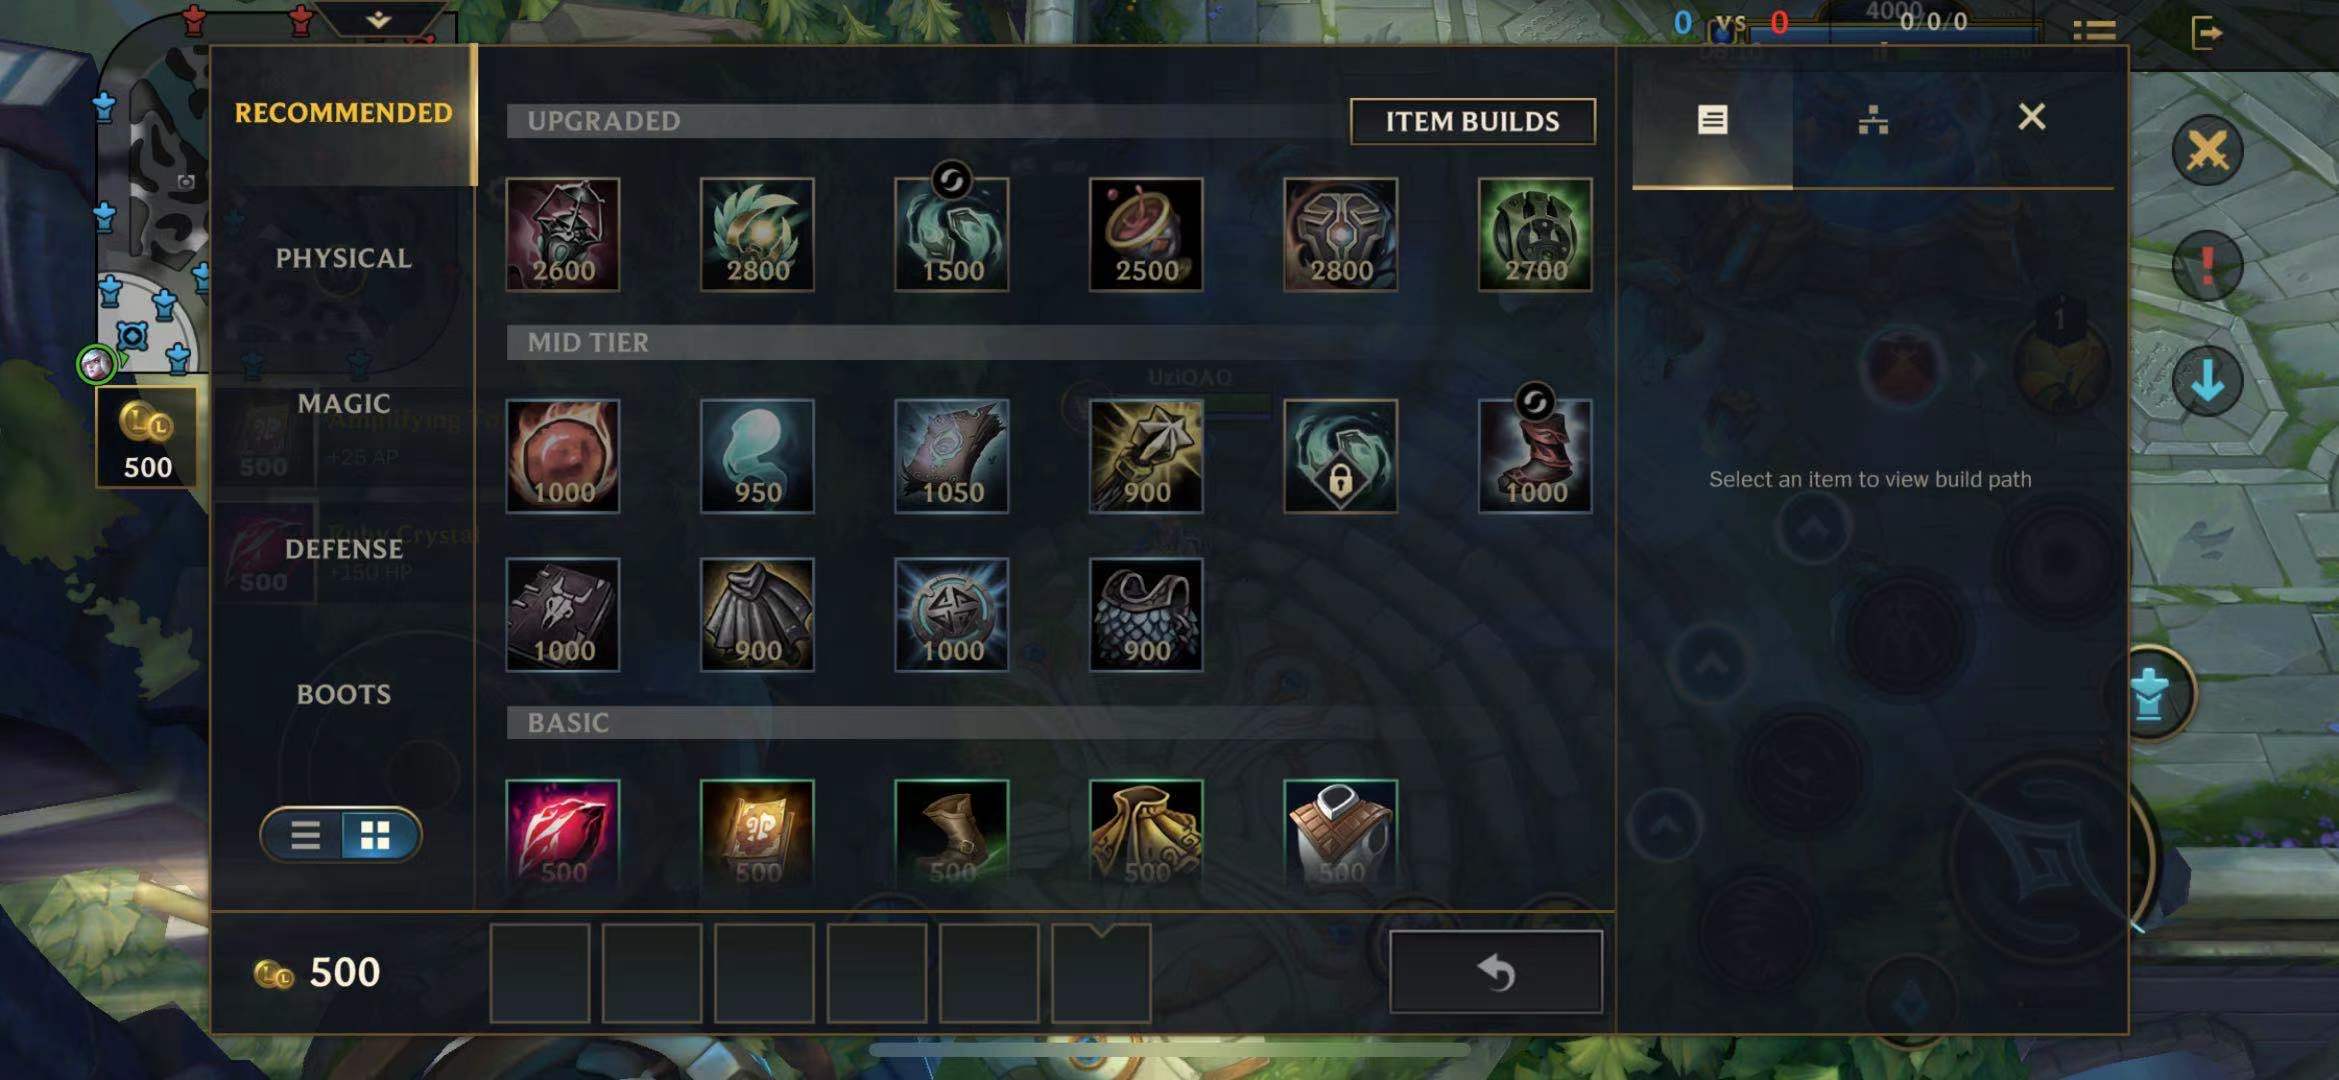Open the Physical items category
The width and height of the screenshot is (2339, 1080).
tap(343, 258)
